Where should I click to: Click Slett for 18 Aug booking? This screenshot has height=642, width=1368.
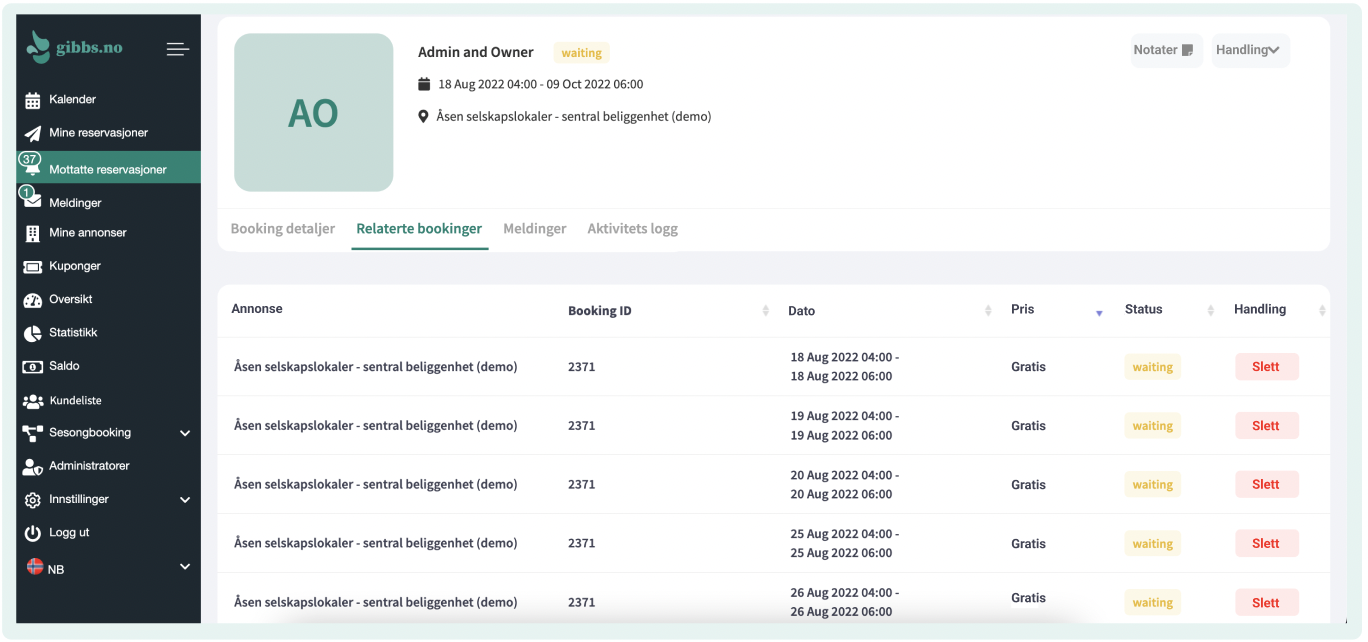point(1266,367)
